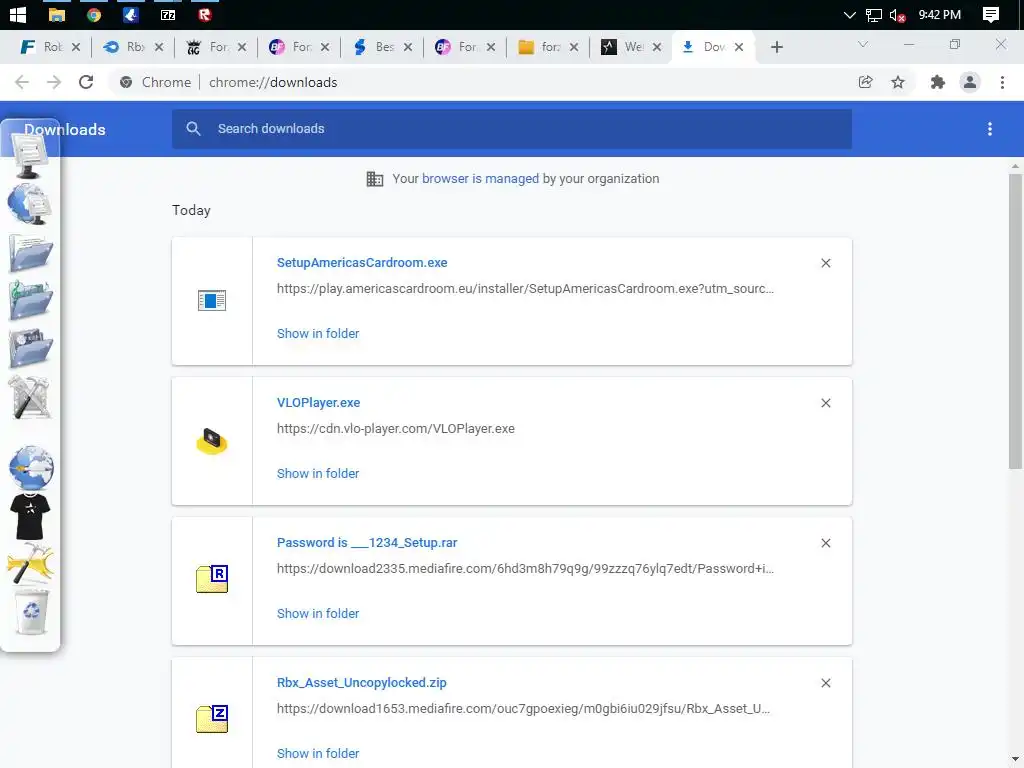1024x768 pixels.
Task: Open the black t-shirt dock icon
Action: coord(30,516)
